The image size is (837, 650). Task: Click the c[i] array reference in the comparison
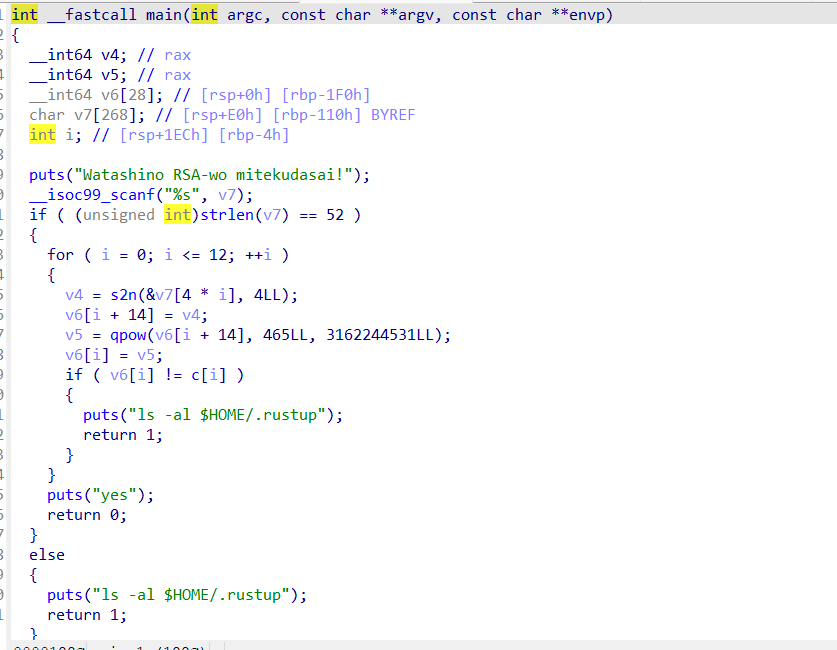(x=209, y=375)
